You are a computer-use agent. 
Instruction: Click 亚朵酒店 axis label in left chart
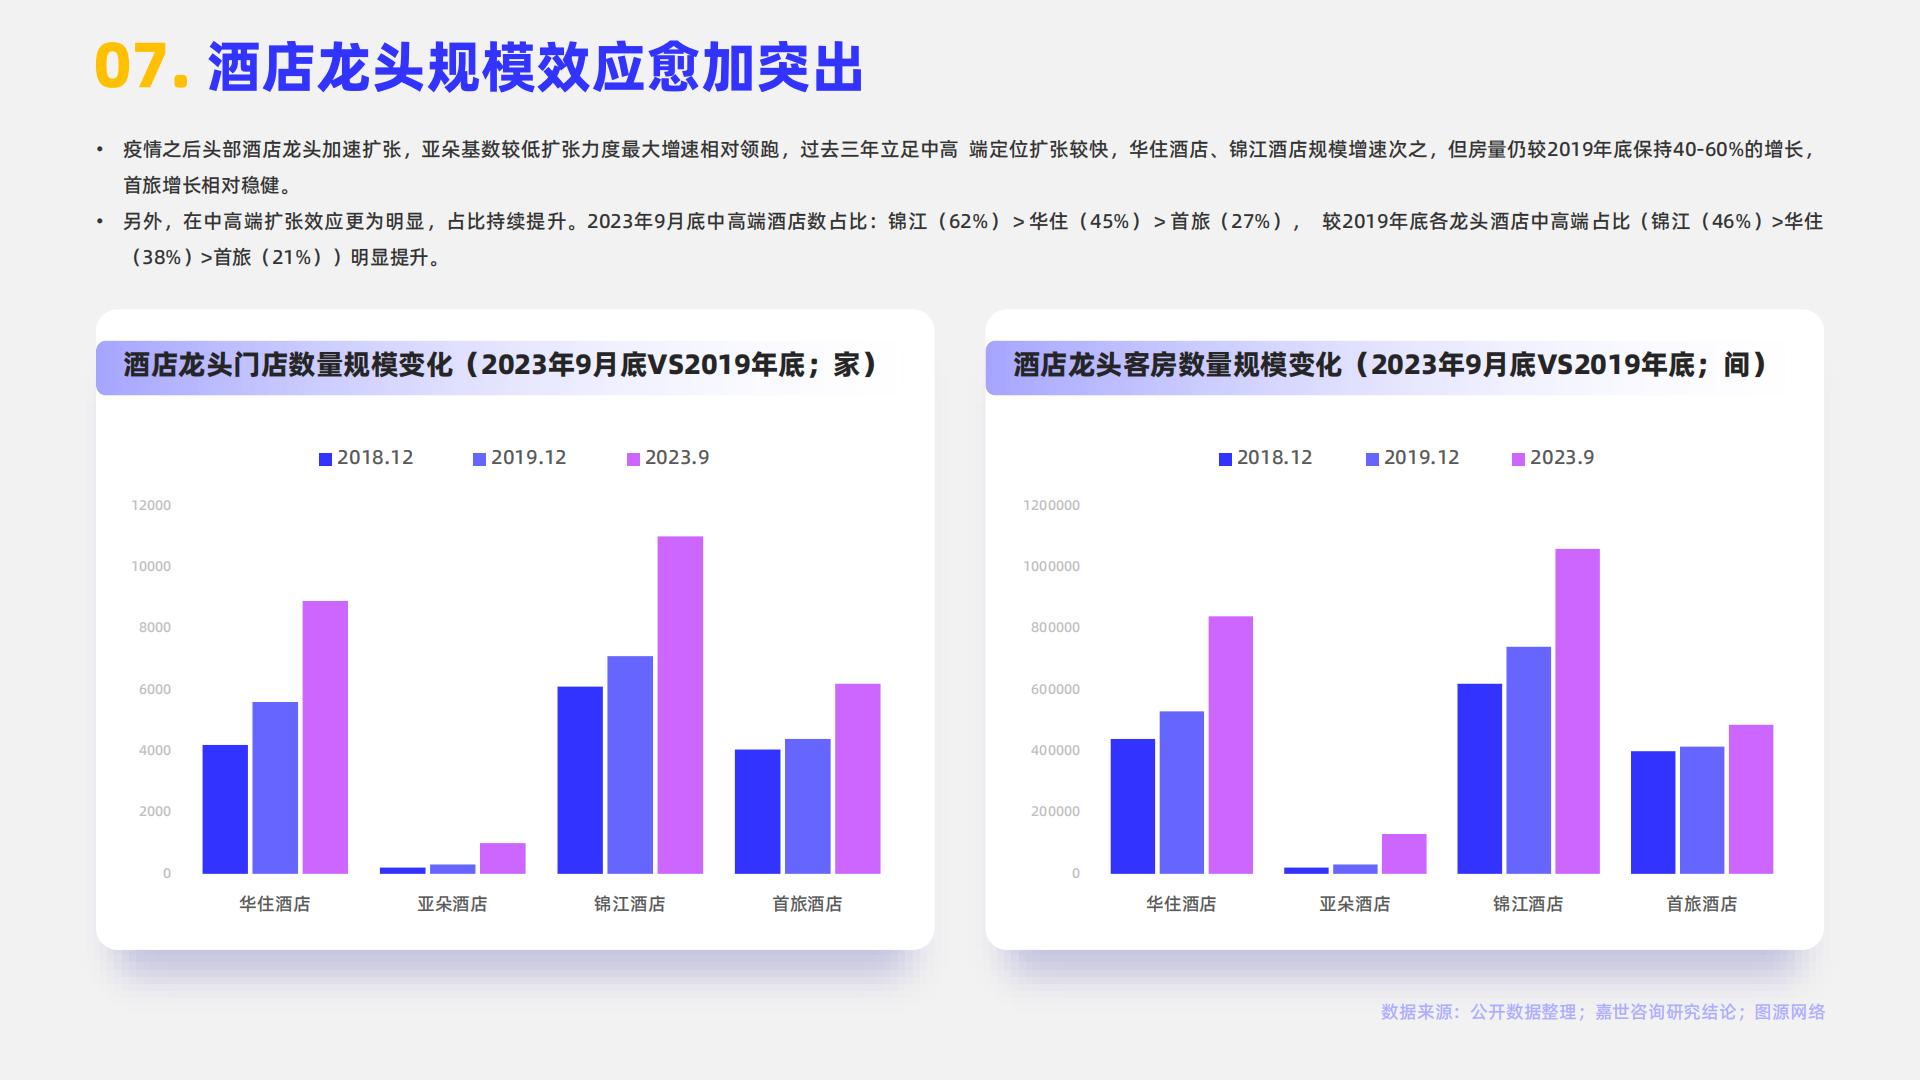(x=452, y=904)
